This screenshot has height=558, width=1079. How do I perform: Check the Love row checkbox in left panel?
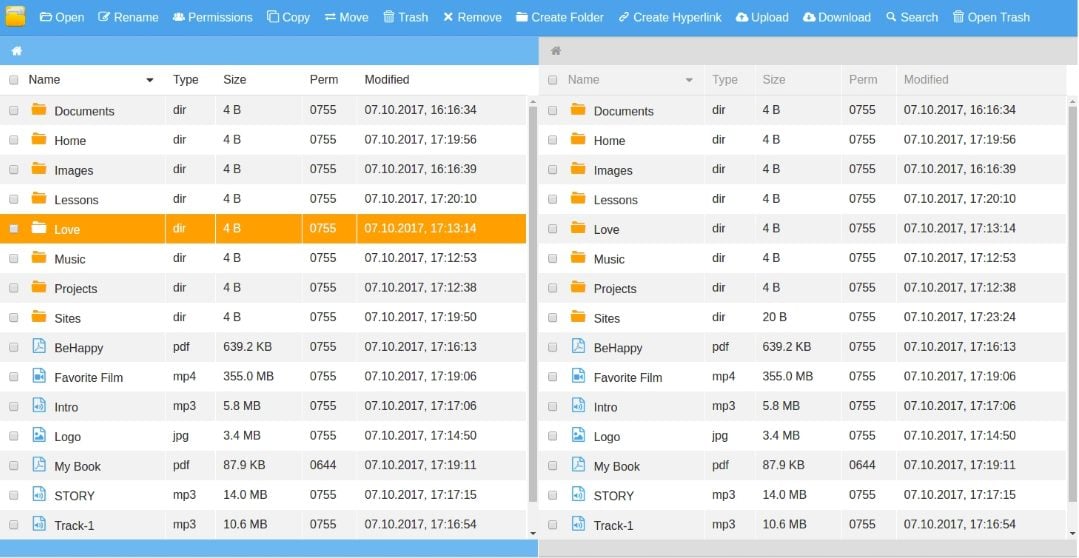tap(14, 228)
